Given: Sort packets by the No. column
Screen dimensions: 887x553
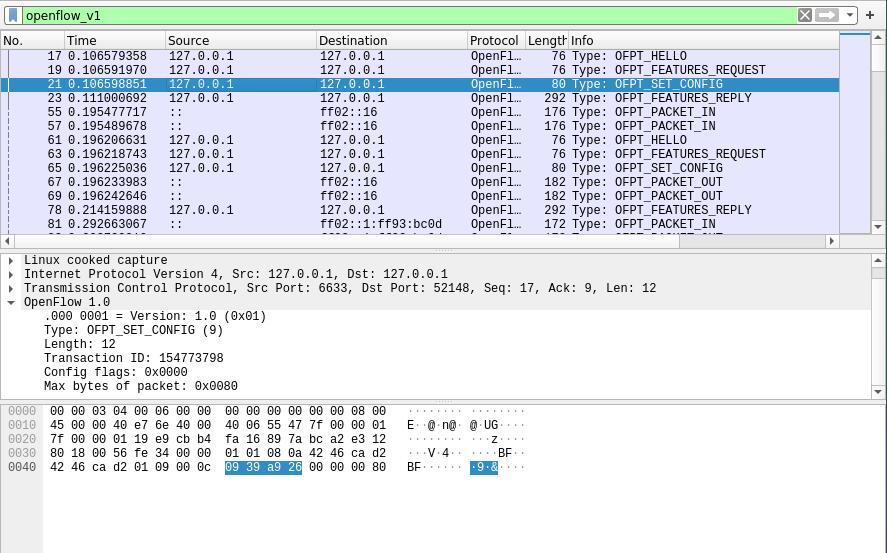Looking at the screenshot, I should (x=33, y=41).
